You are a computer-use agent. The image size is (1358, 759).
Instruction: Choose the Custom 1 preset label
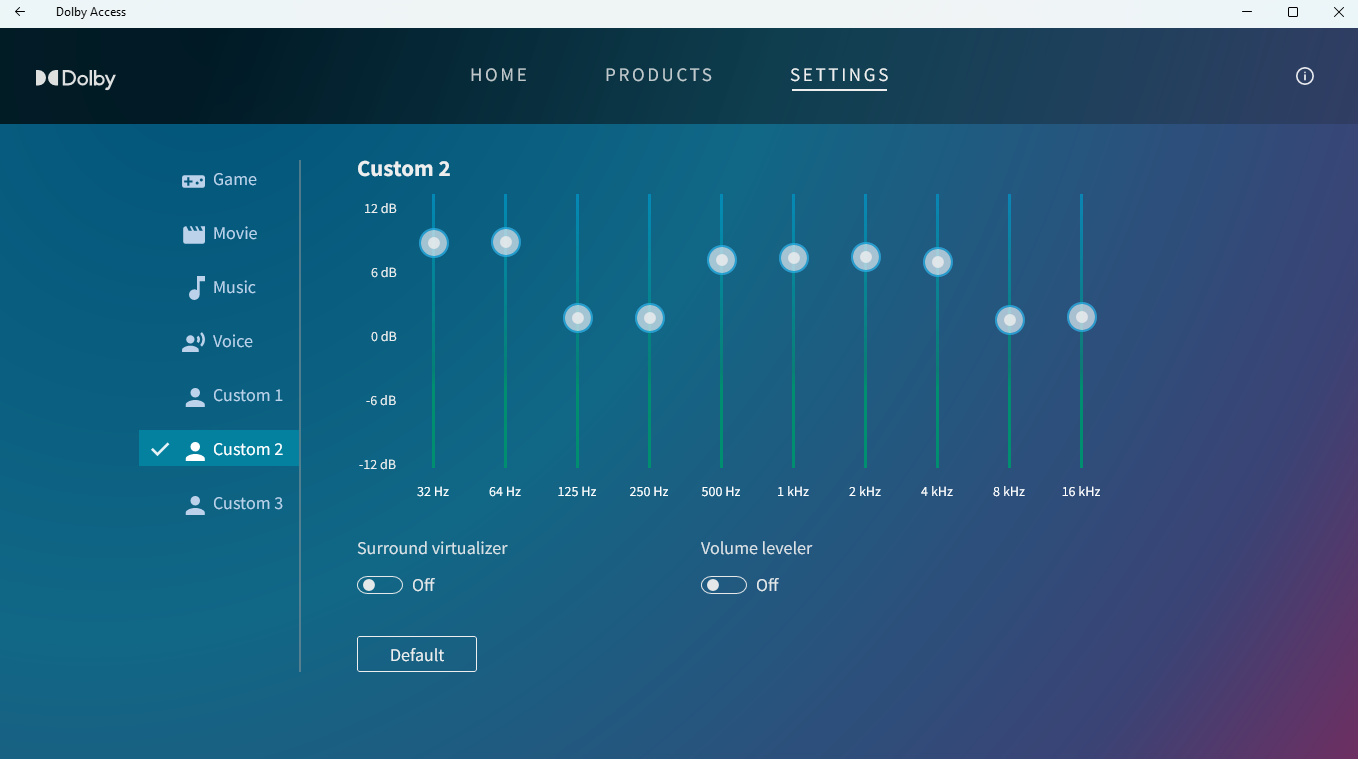(248, 396)
